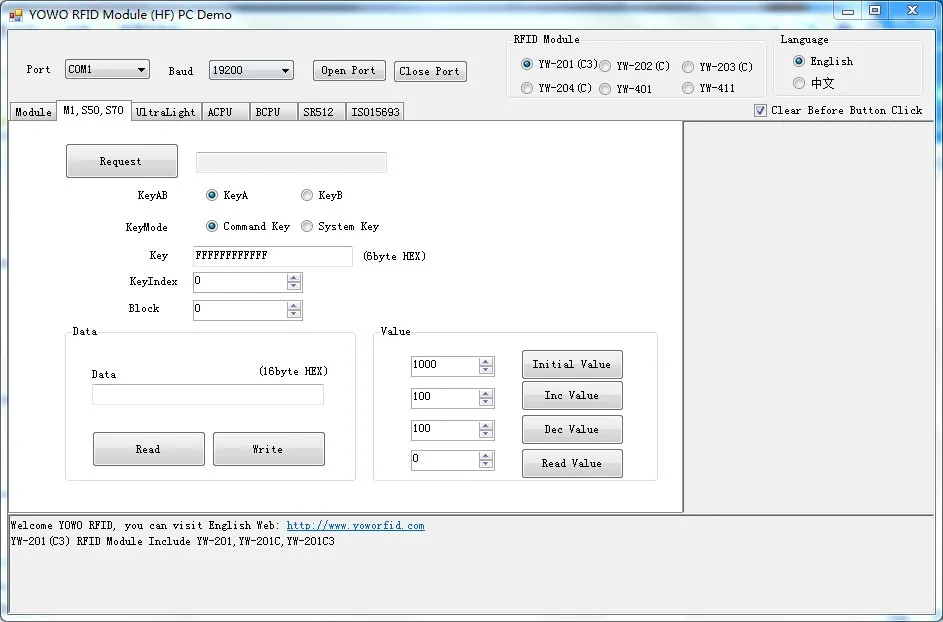Select Command Key mode

(x=212, y=226)
